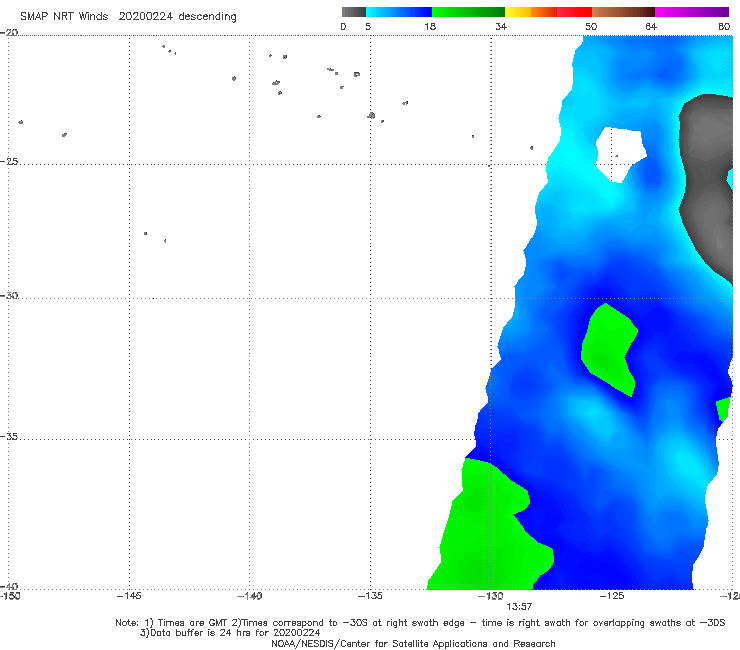Click the gray segment of the color bar

pos(354,12)
